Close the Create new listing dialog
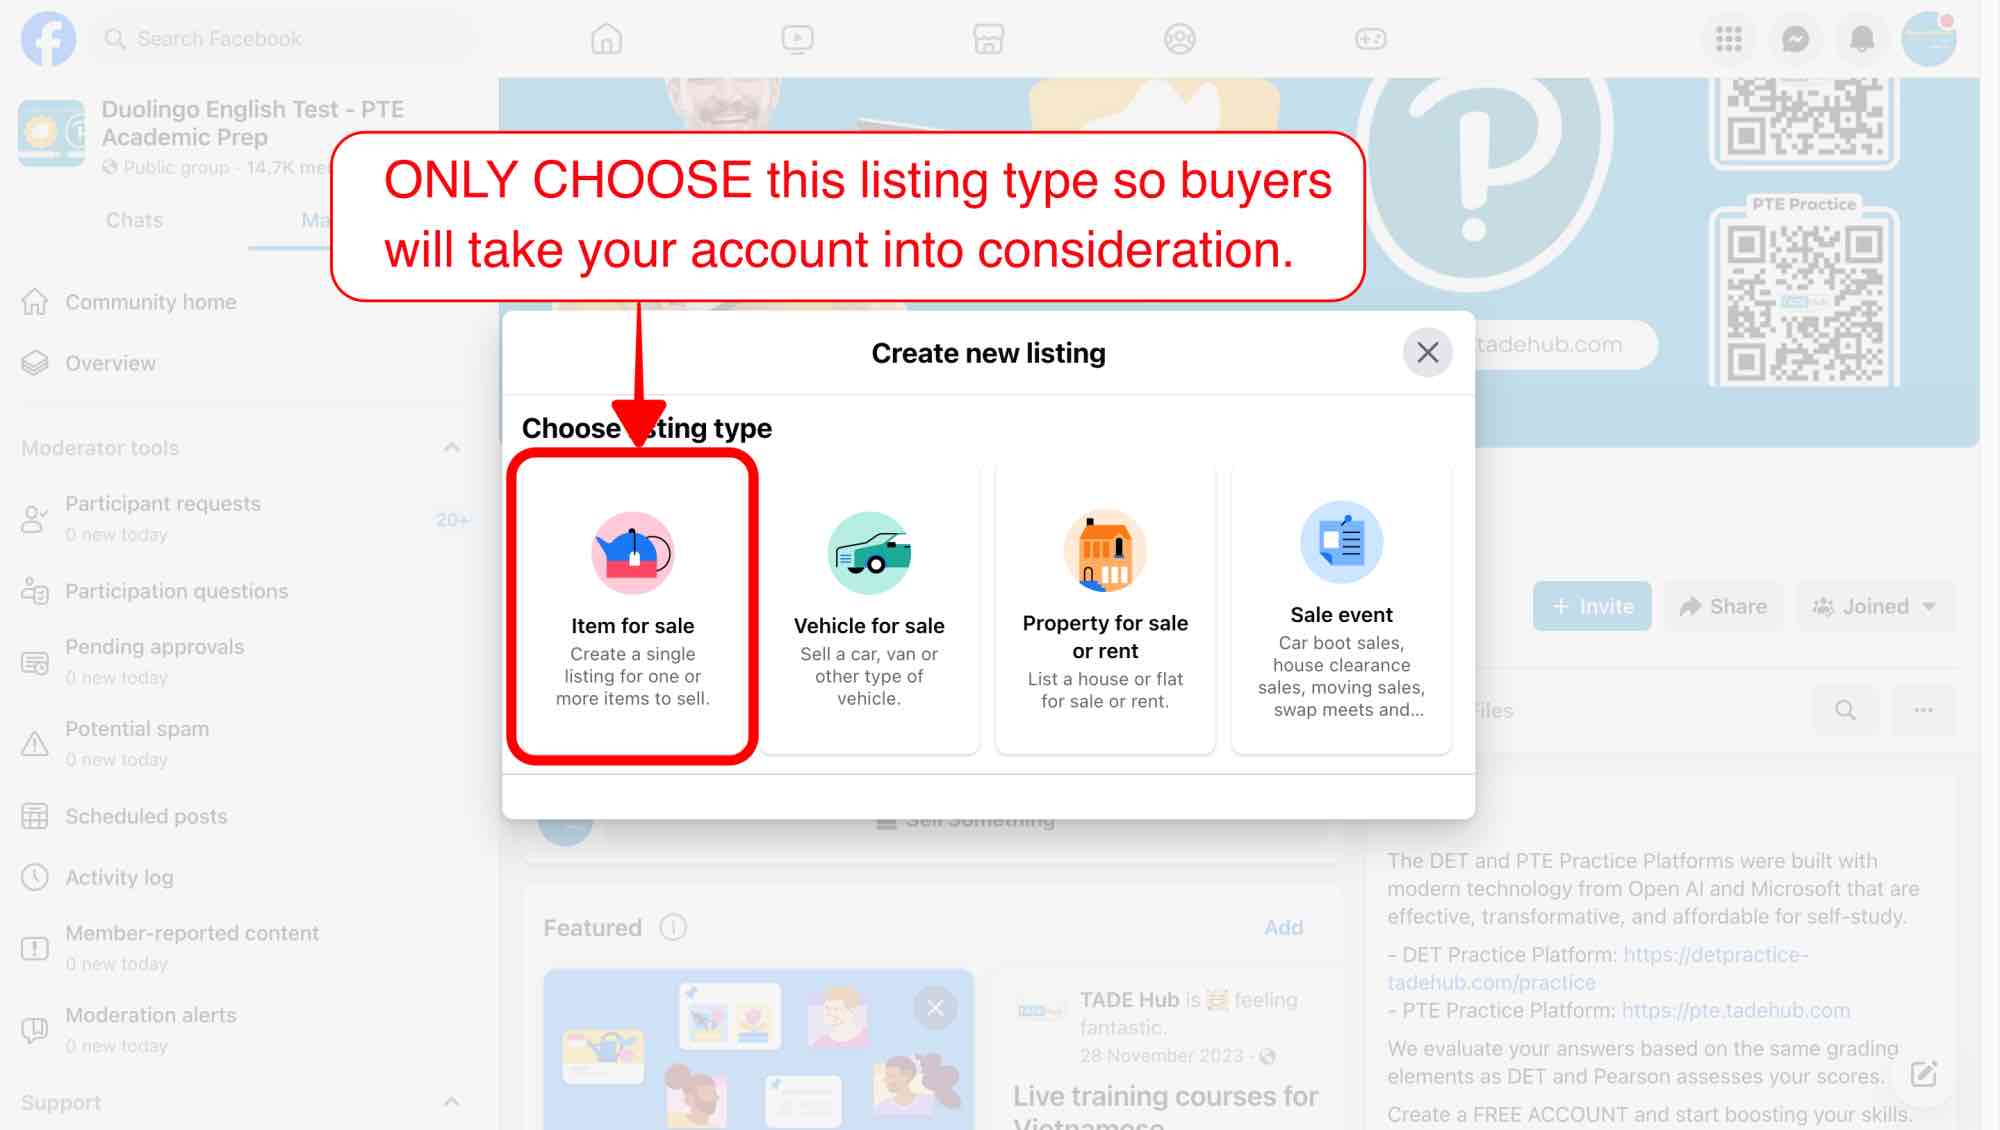2000x1130 pixels. click(1427, 353)
